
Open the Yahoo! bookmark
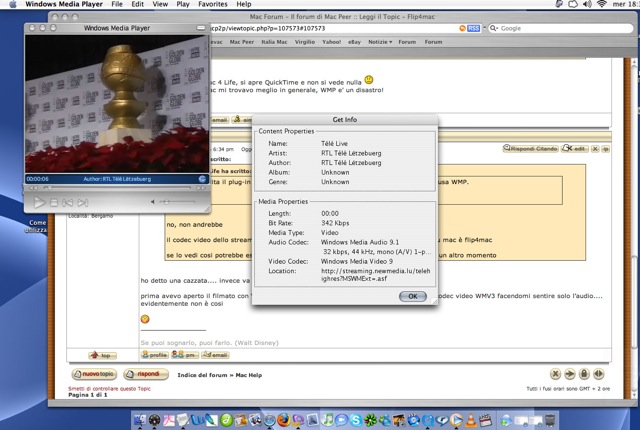coord(331,42)
